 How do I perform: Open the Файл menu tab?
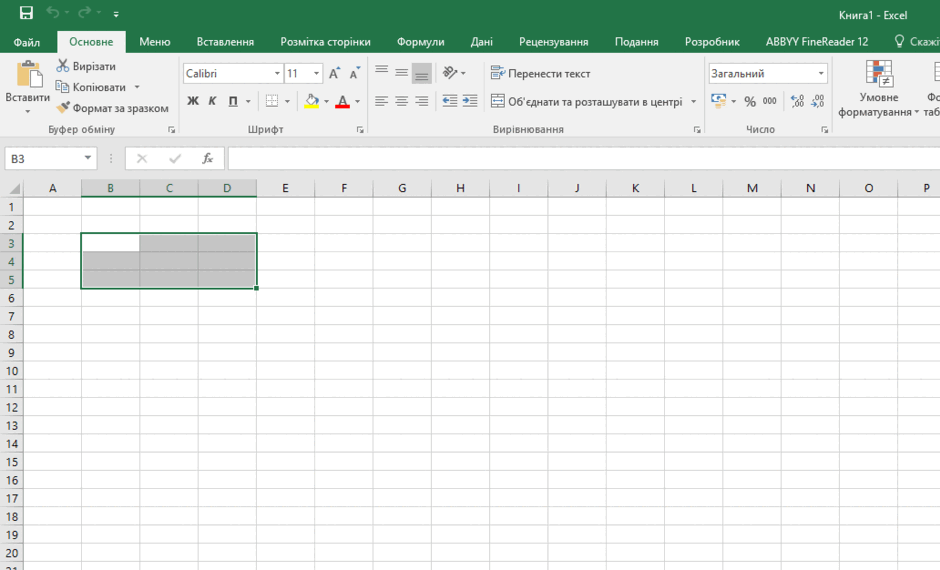click(27, 42)
